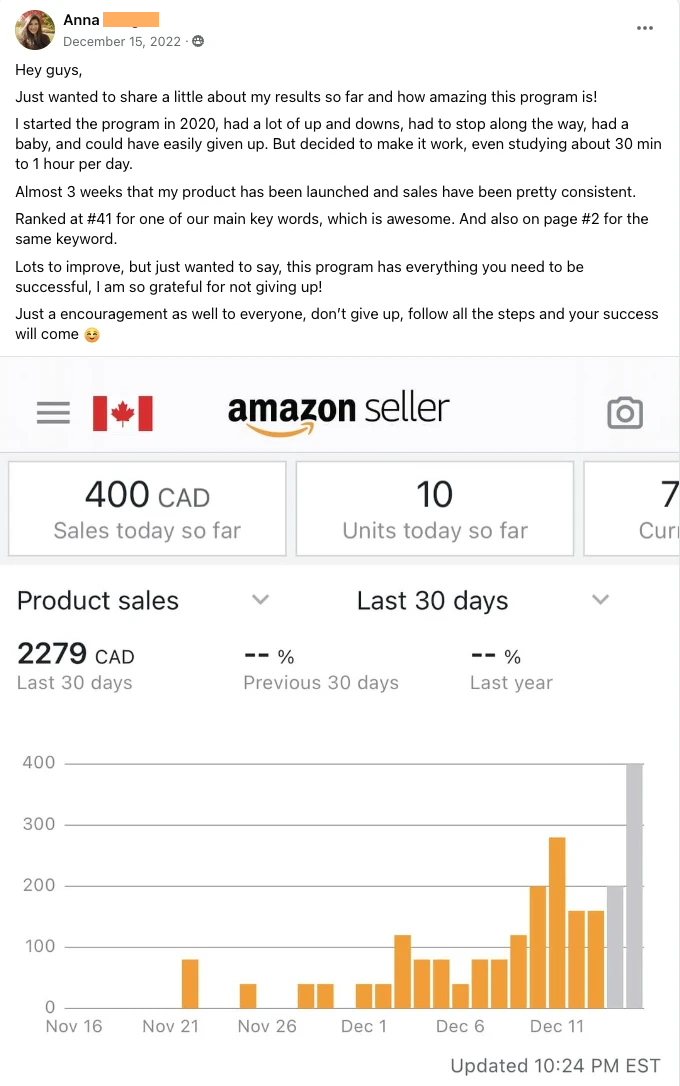
Task: Open the Units today so far card
Action: (x=435, y=508)
